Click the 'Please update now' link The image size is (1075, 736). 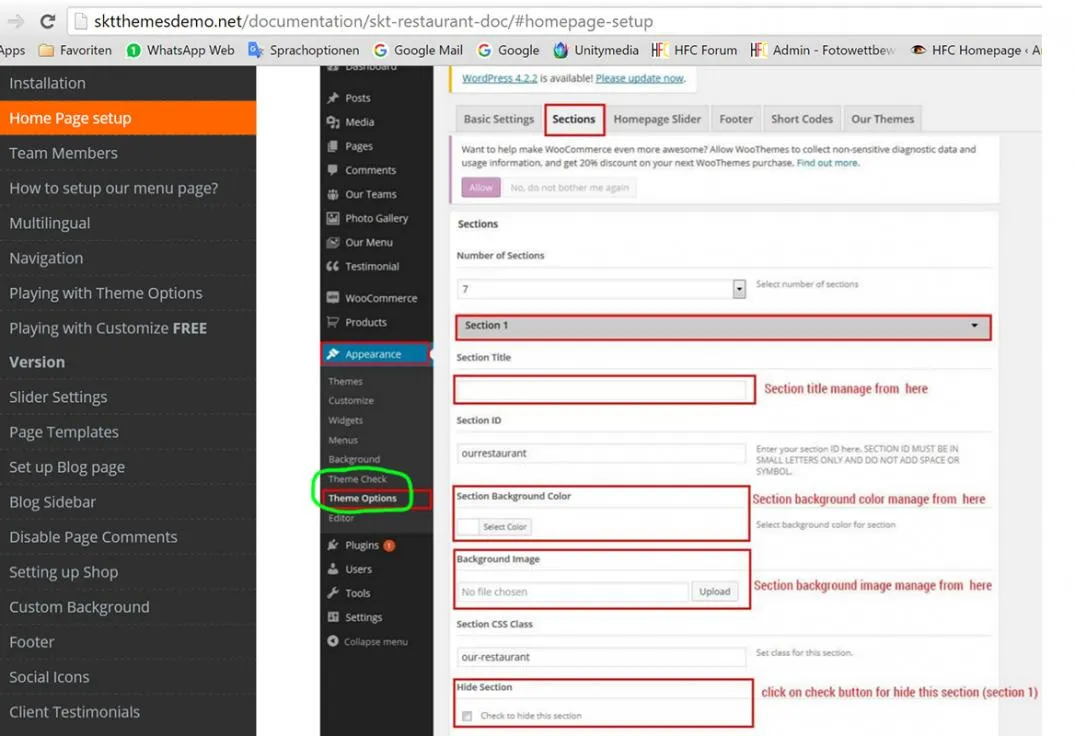(640, 78)
